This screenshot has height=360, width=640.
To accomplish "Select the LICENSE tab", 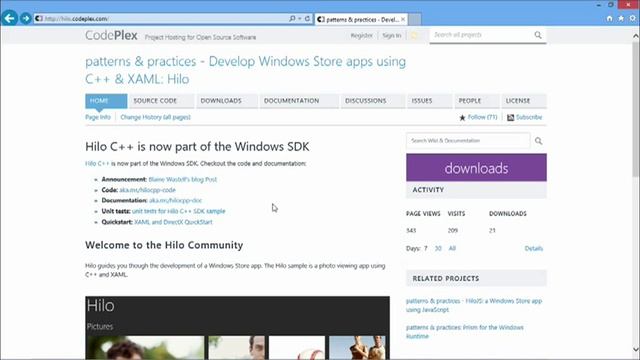I will coord(524,101).
